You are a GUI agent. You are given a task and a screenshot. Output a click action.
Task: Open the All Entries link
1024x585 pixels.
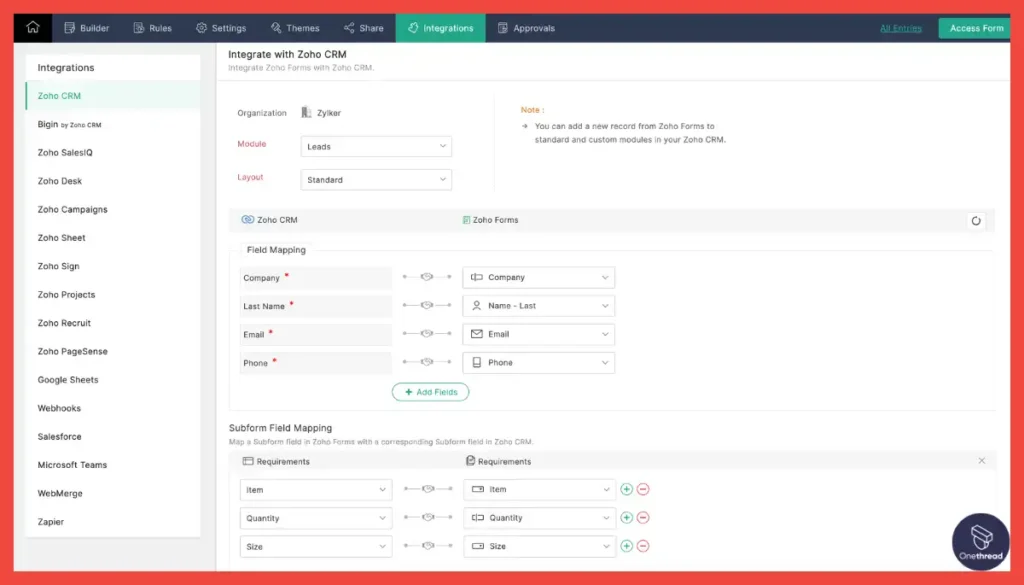(x=901, y=28)
